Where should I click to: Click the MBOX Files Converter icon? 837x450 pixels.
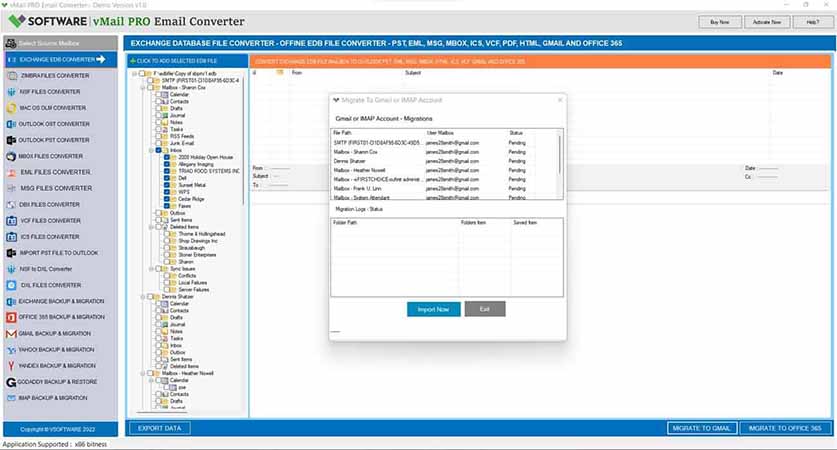(12, 156)
